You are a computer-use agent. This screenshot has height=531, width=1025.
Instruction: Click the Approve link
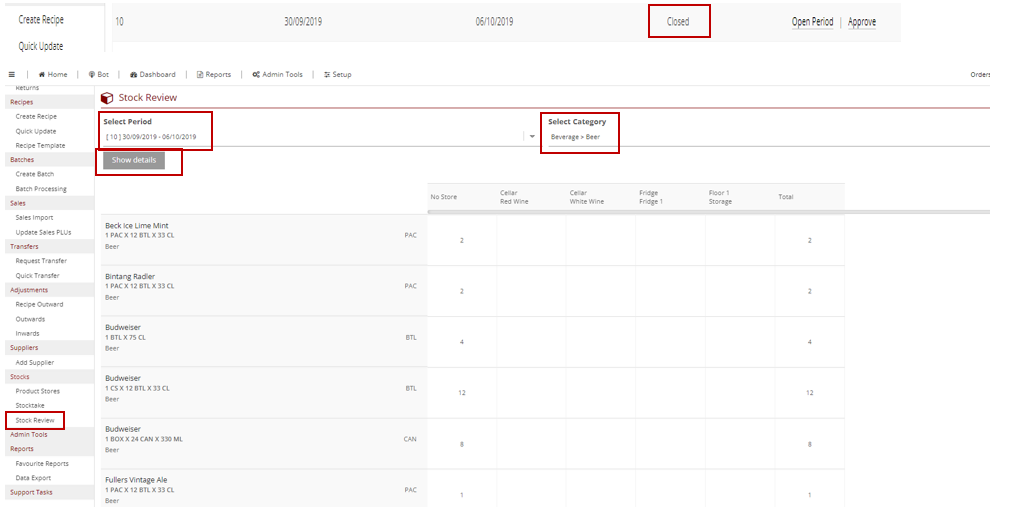click(862, 22)
